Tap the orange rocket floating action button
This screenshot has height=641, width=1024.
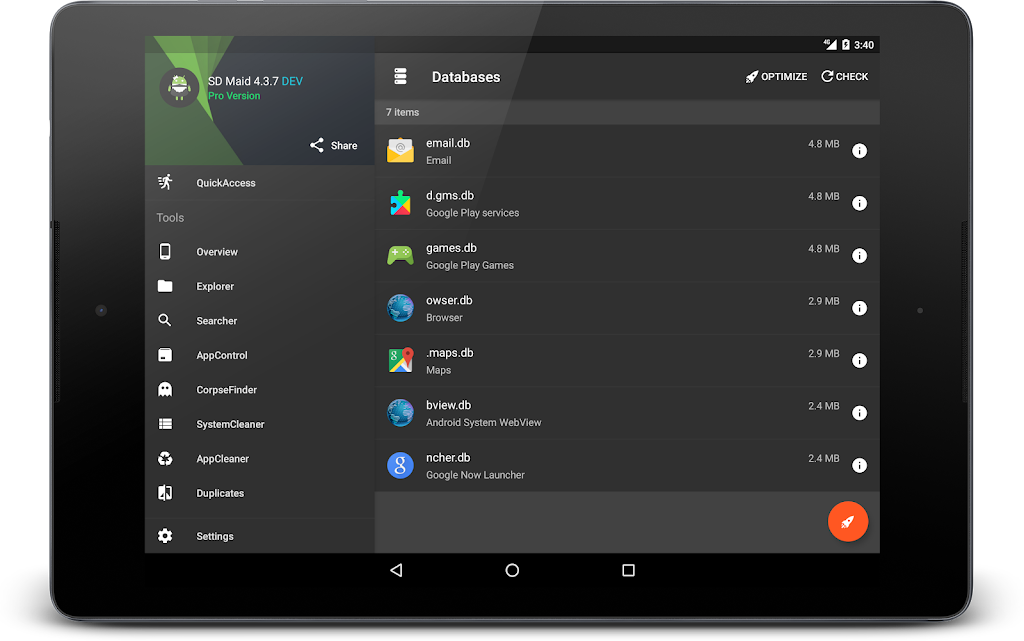[847, 521]
